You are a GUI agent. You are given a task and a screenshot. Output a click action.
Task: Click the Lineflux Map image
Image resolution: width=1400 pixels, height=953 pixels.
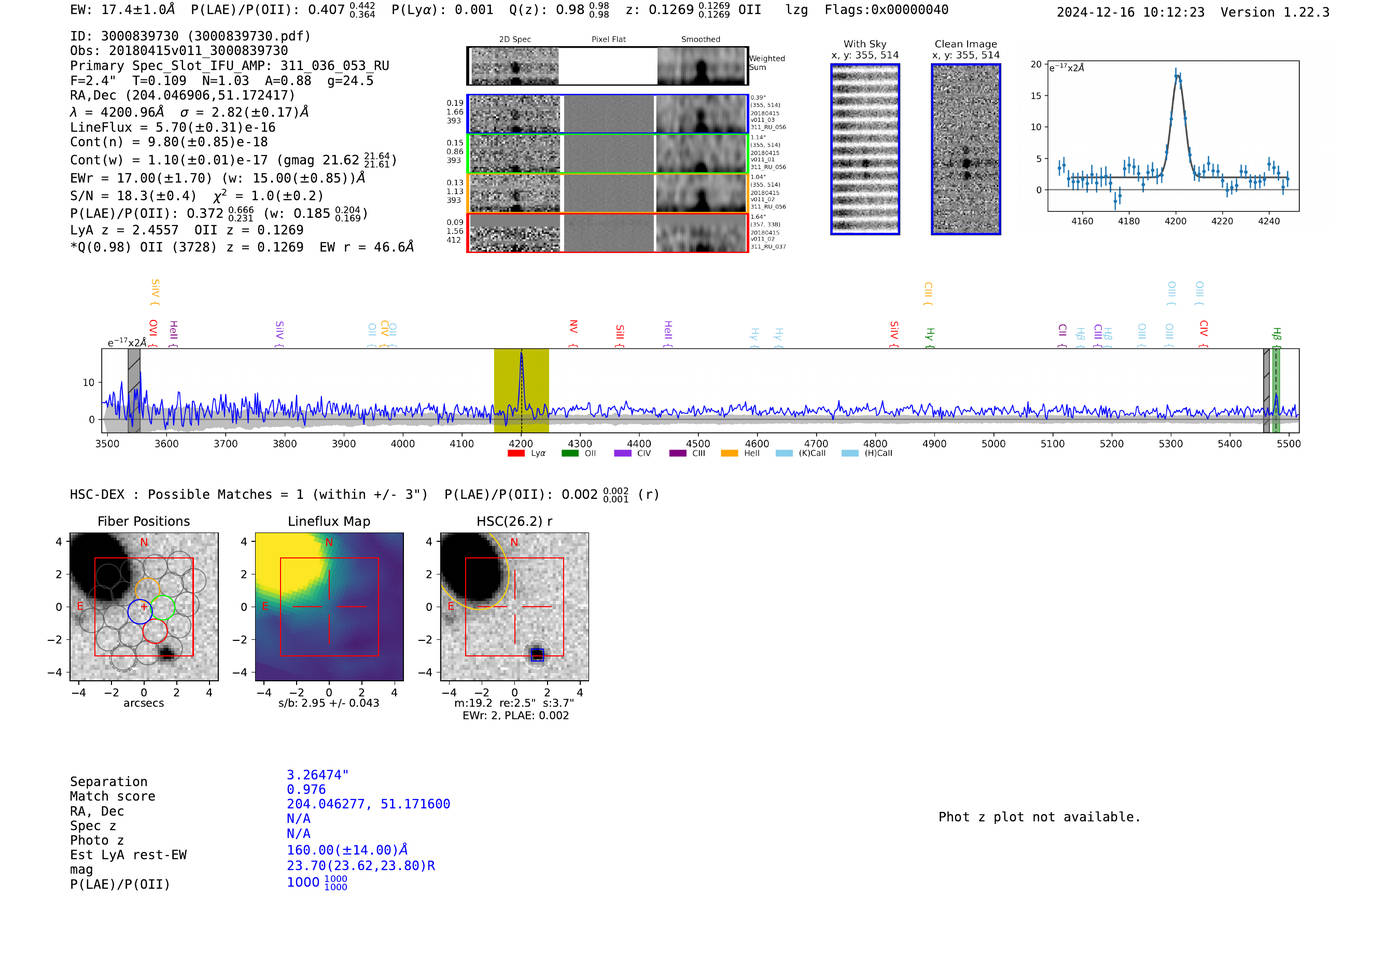(329, 607)
